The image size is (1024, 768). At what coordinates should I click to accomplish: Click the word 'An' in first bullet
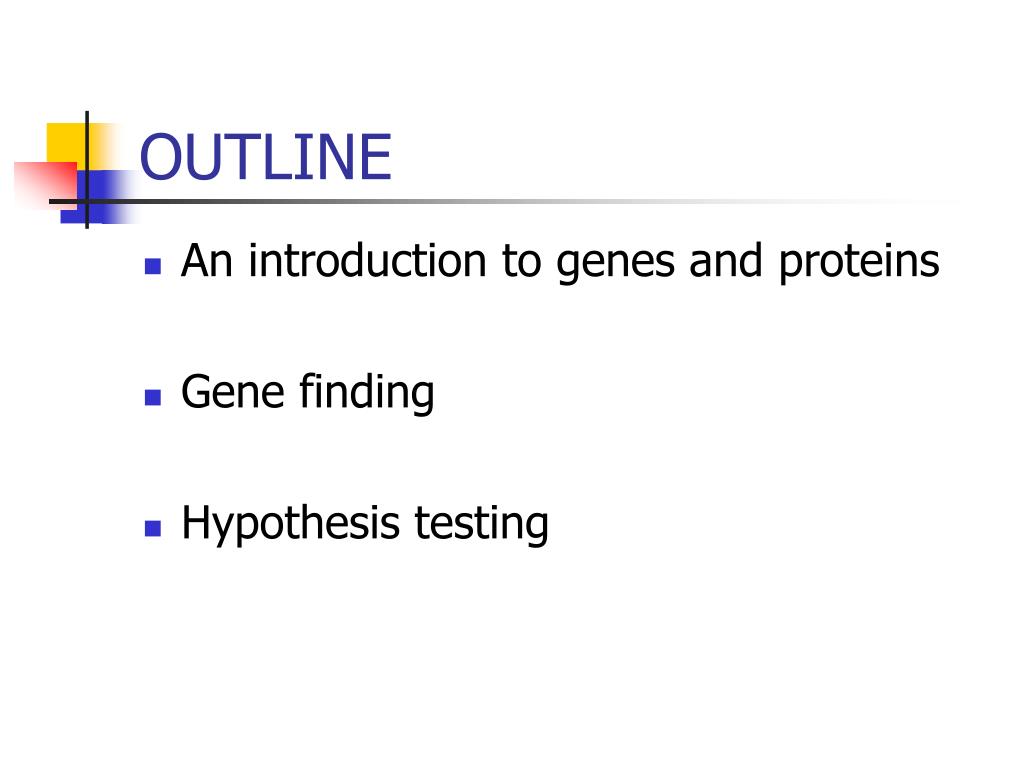click(207, 261)
